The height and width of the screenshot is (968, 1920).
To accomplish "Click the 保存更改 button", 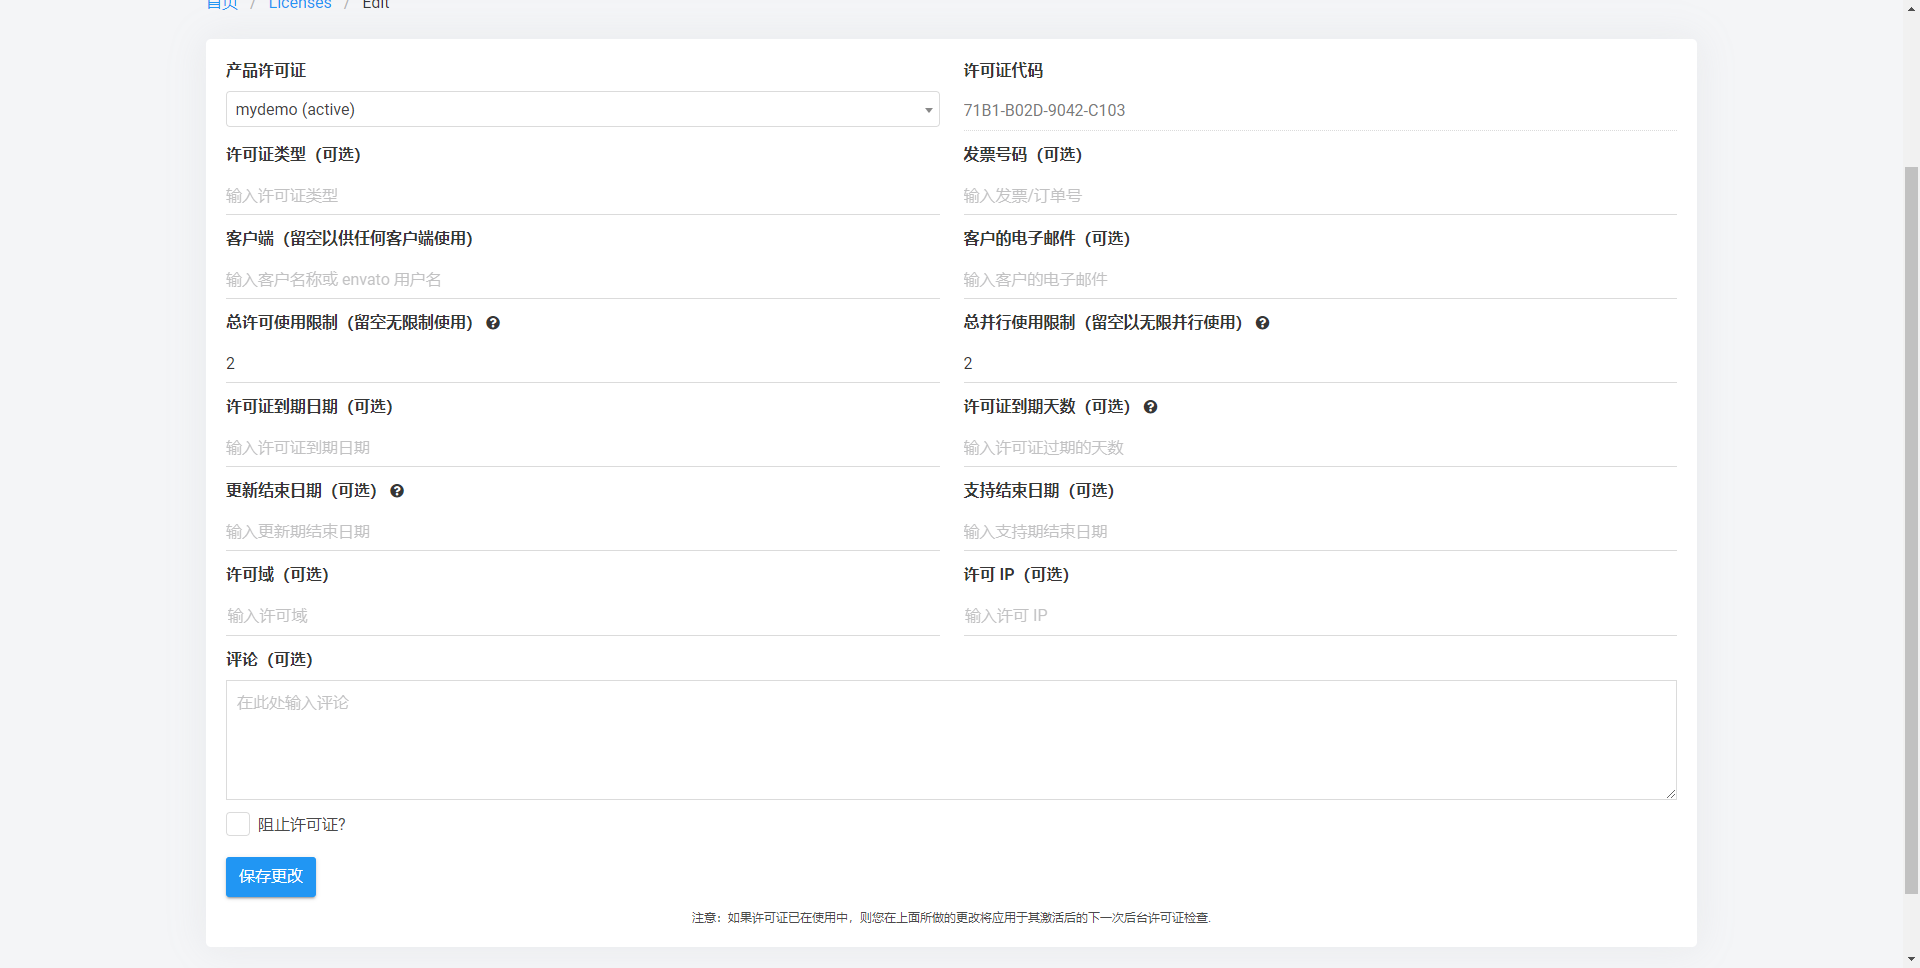I will coord(271,877).
